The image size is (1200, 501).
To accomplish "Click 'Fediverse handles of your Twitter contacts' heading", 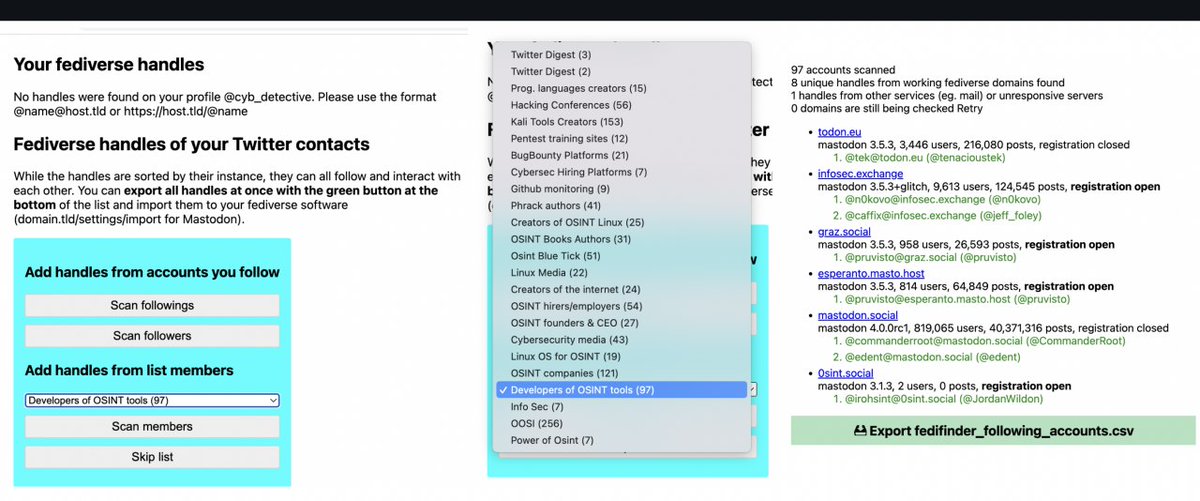I will 192,144.
